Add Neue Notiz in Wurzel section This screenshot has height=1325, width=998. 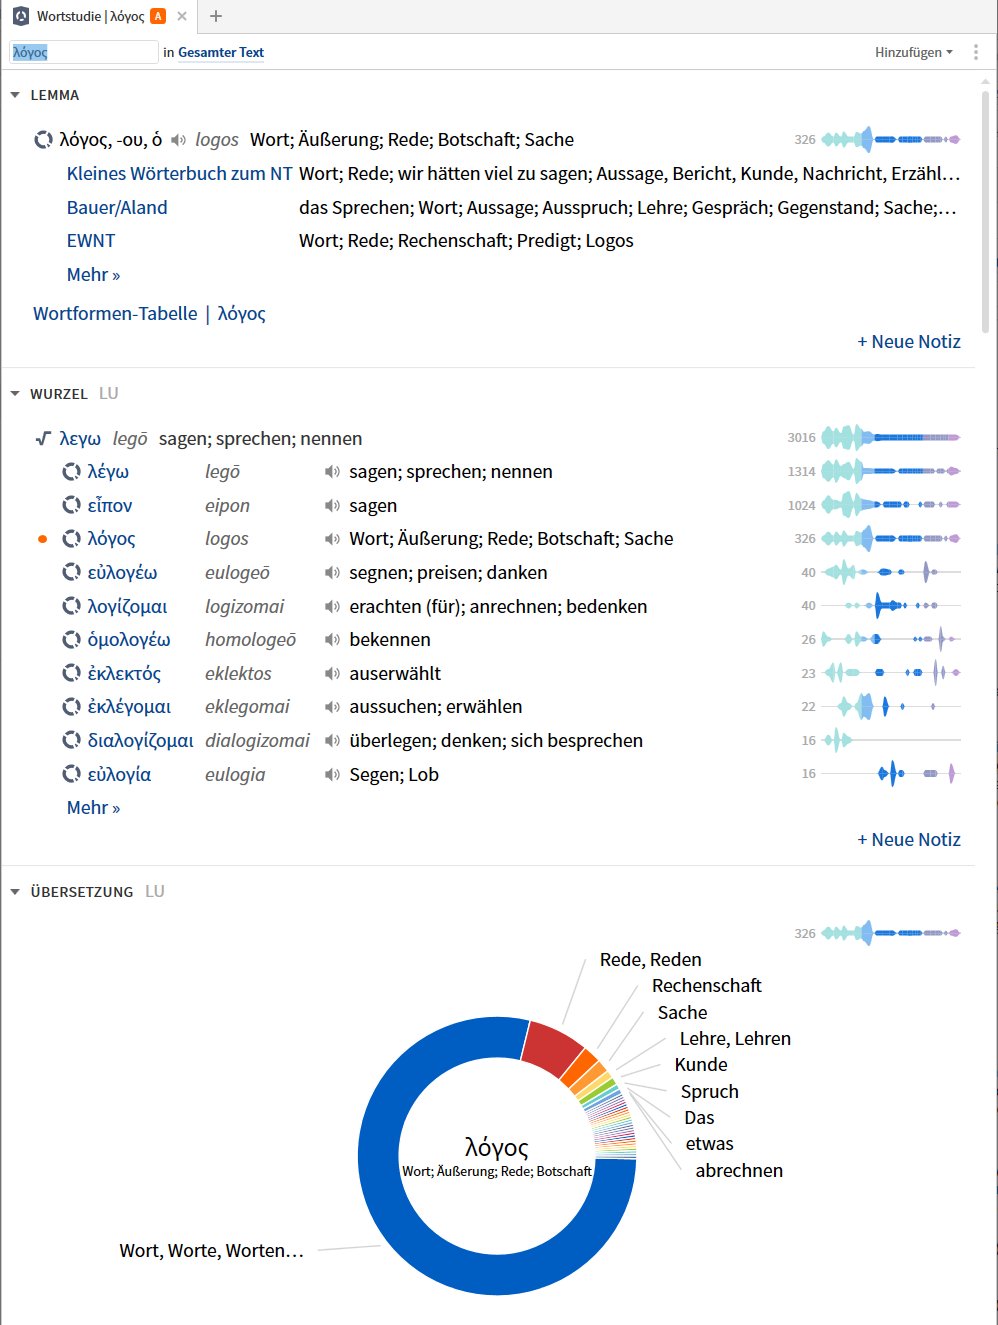909,840
